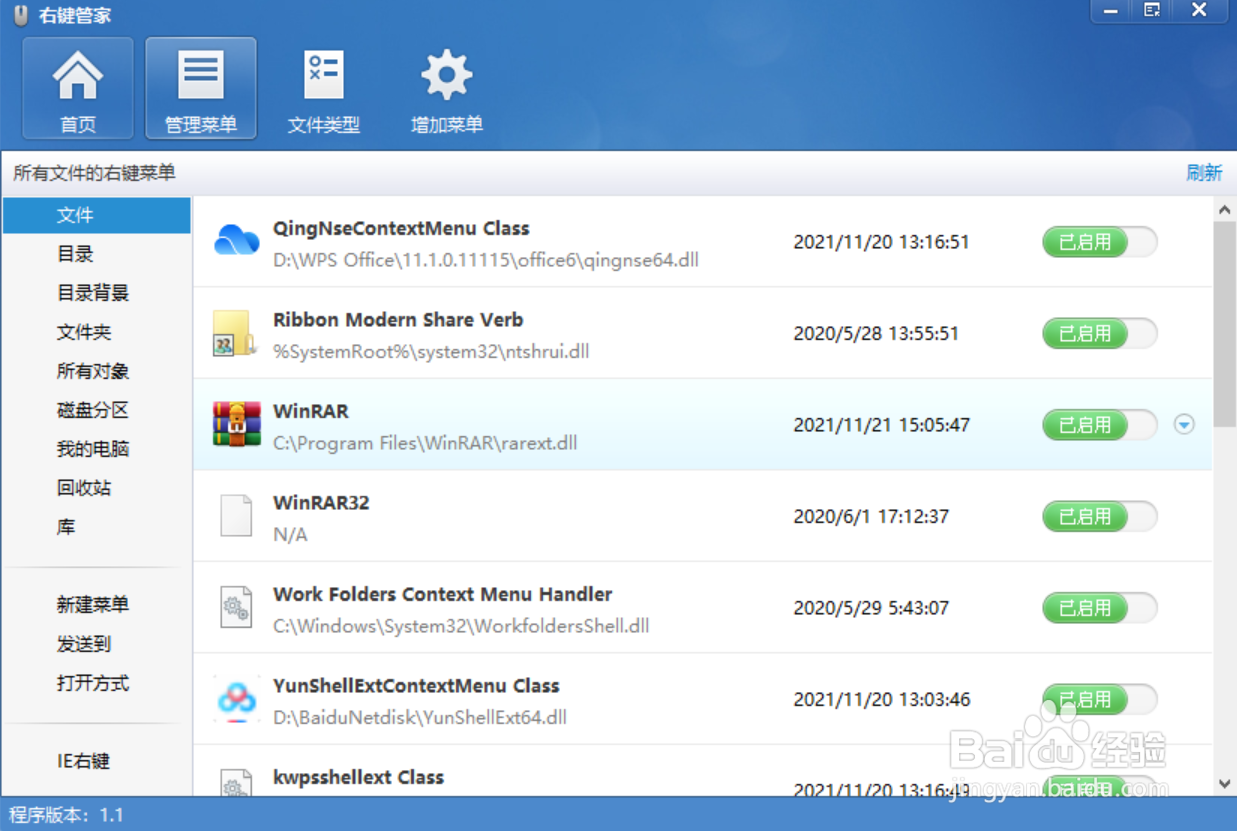Screen dimensions: 1237x831
Task: Click the QingNseContextMenu Class title
Action: (401, 228)
